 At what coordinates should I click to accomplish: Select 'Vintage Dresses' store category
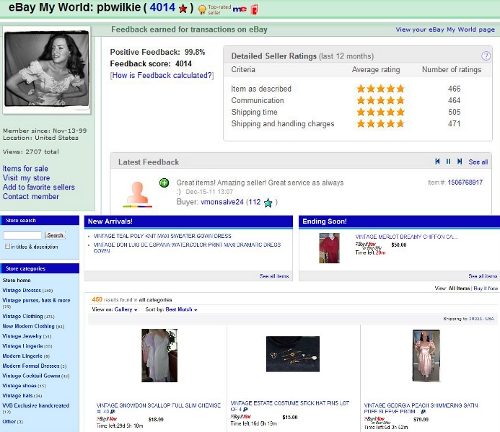tap(22, 290)
